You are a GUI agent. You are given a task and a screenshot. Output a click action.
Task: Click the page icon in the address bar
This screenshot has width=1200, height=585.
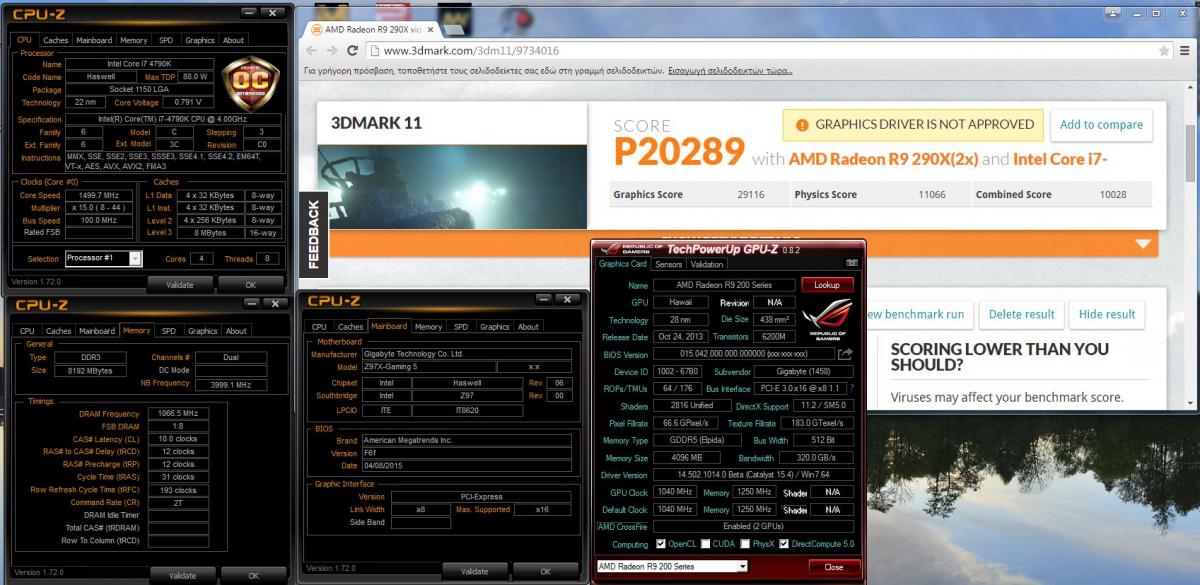point(375,50)
